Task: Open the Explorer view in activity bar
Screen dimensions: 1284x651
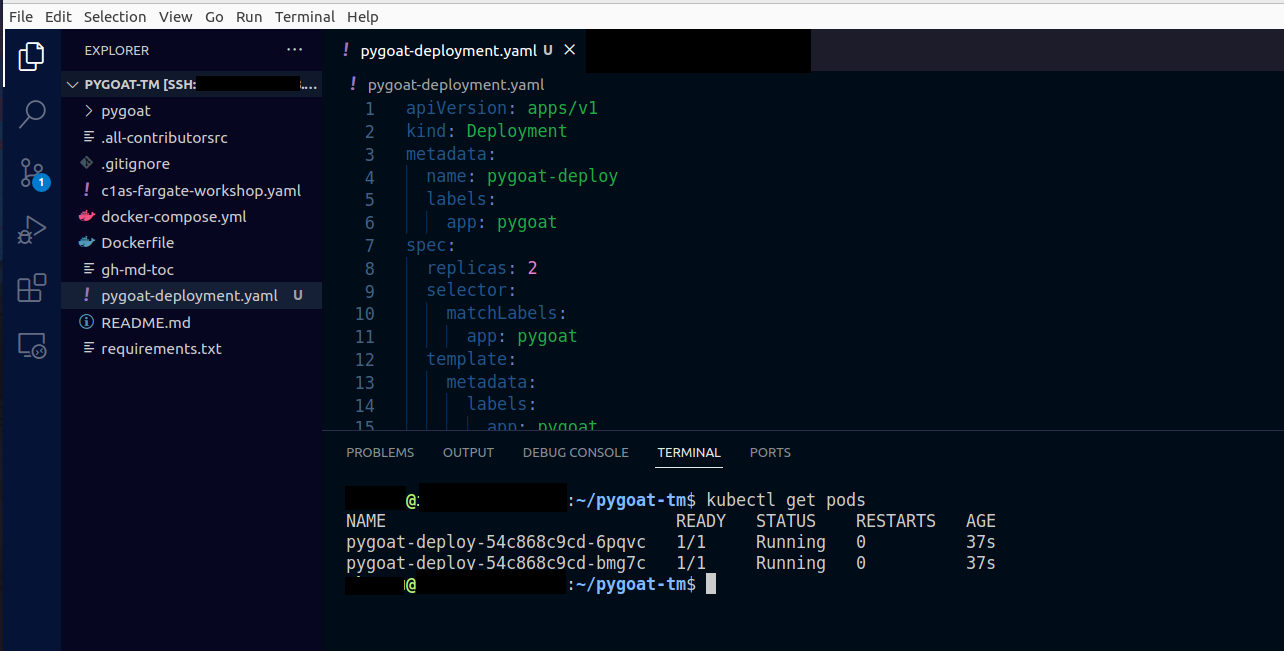Action: (x=32, y=56)
